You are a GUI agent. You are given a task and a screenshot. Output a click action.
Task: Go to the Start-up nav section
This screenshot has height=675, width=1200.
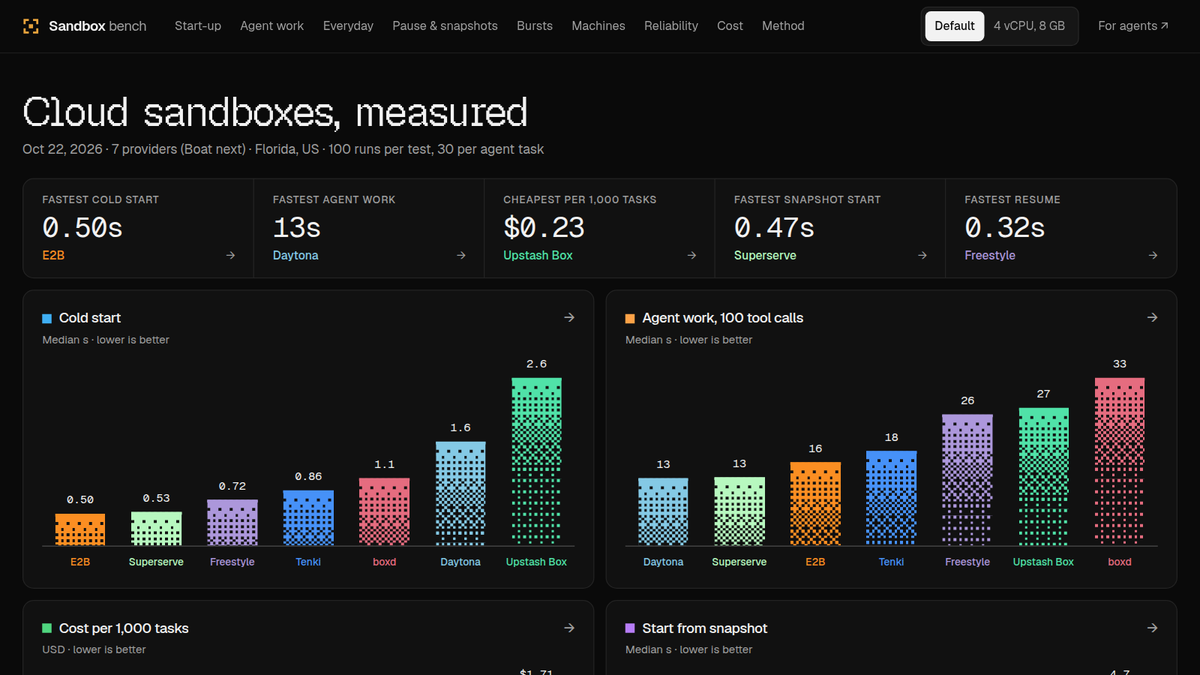[x=198, y=26]
